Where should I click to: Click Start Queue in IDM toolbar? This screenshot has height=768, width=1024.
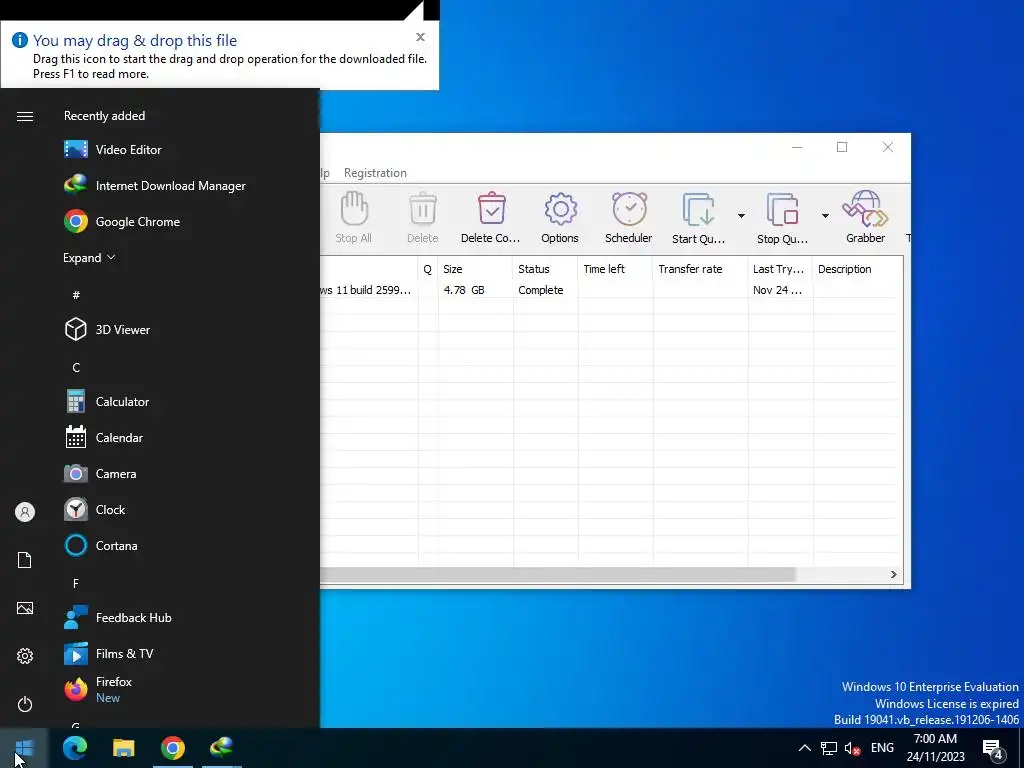pyautogui.click(x=698, y=218)
